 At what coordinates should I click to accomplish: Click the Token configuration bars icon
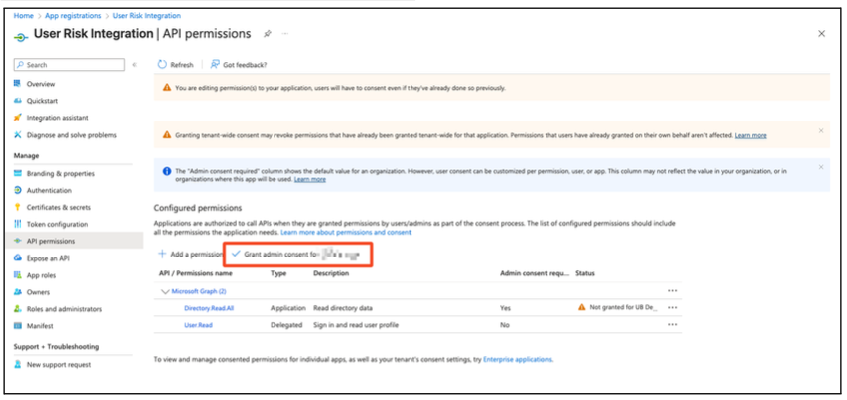(x=17, y=224)
